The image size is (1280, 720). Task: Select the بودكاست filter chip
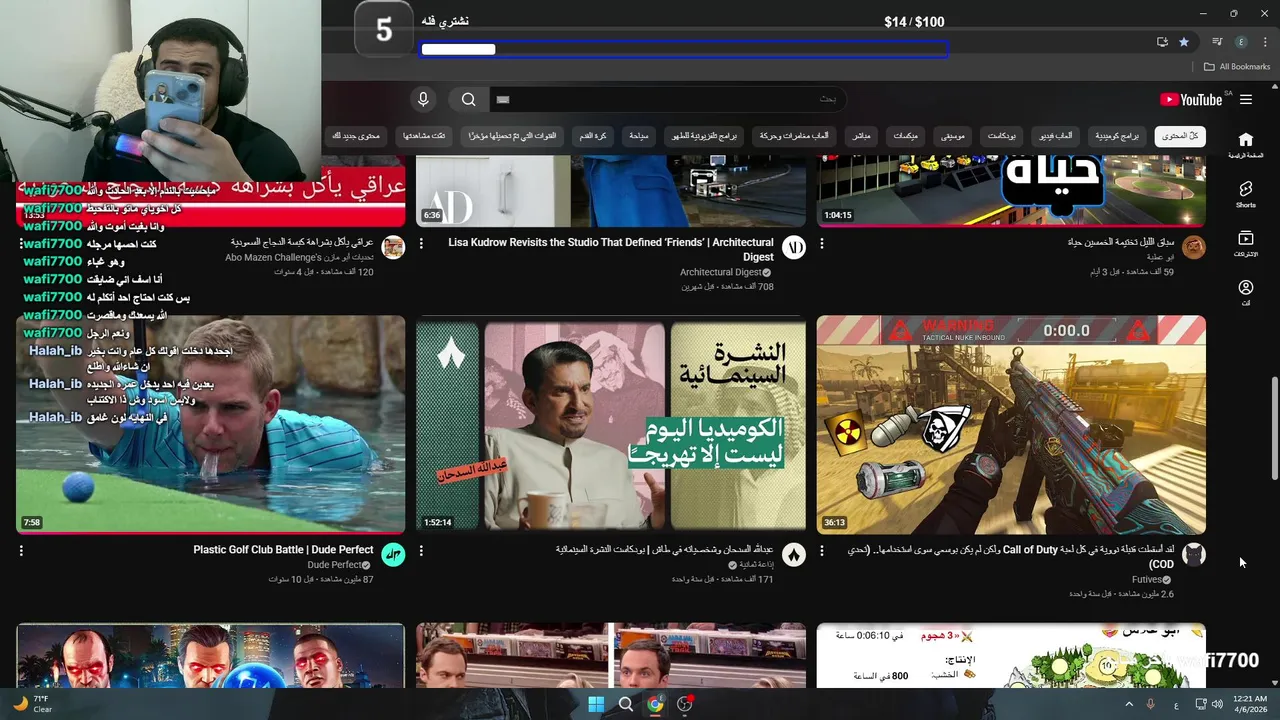(1002, 136)
